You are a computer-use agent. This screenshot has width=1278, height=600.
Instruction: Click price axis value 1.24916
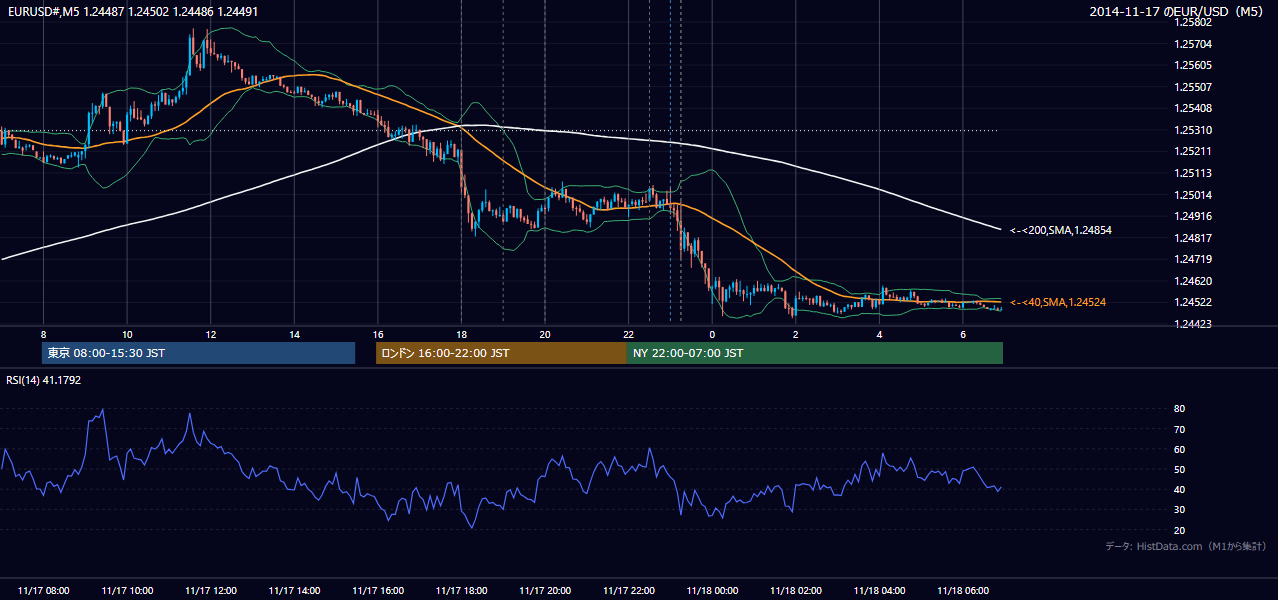[1194, 216]
